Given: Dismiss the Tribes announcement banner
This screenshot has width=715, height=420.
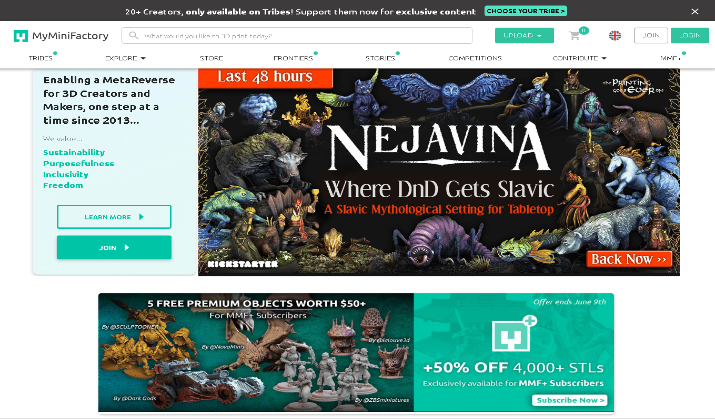Looking at the screenshot, I should point(694,11).
